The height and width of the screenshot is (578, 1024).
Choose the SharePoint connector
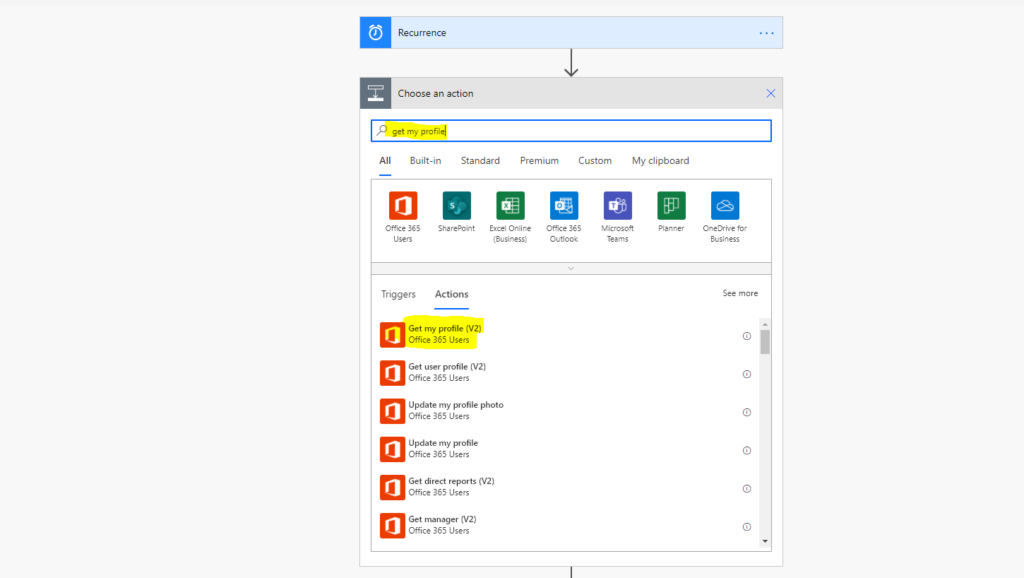tap(456, 212)
